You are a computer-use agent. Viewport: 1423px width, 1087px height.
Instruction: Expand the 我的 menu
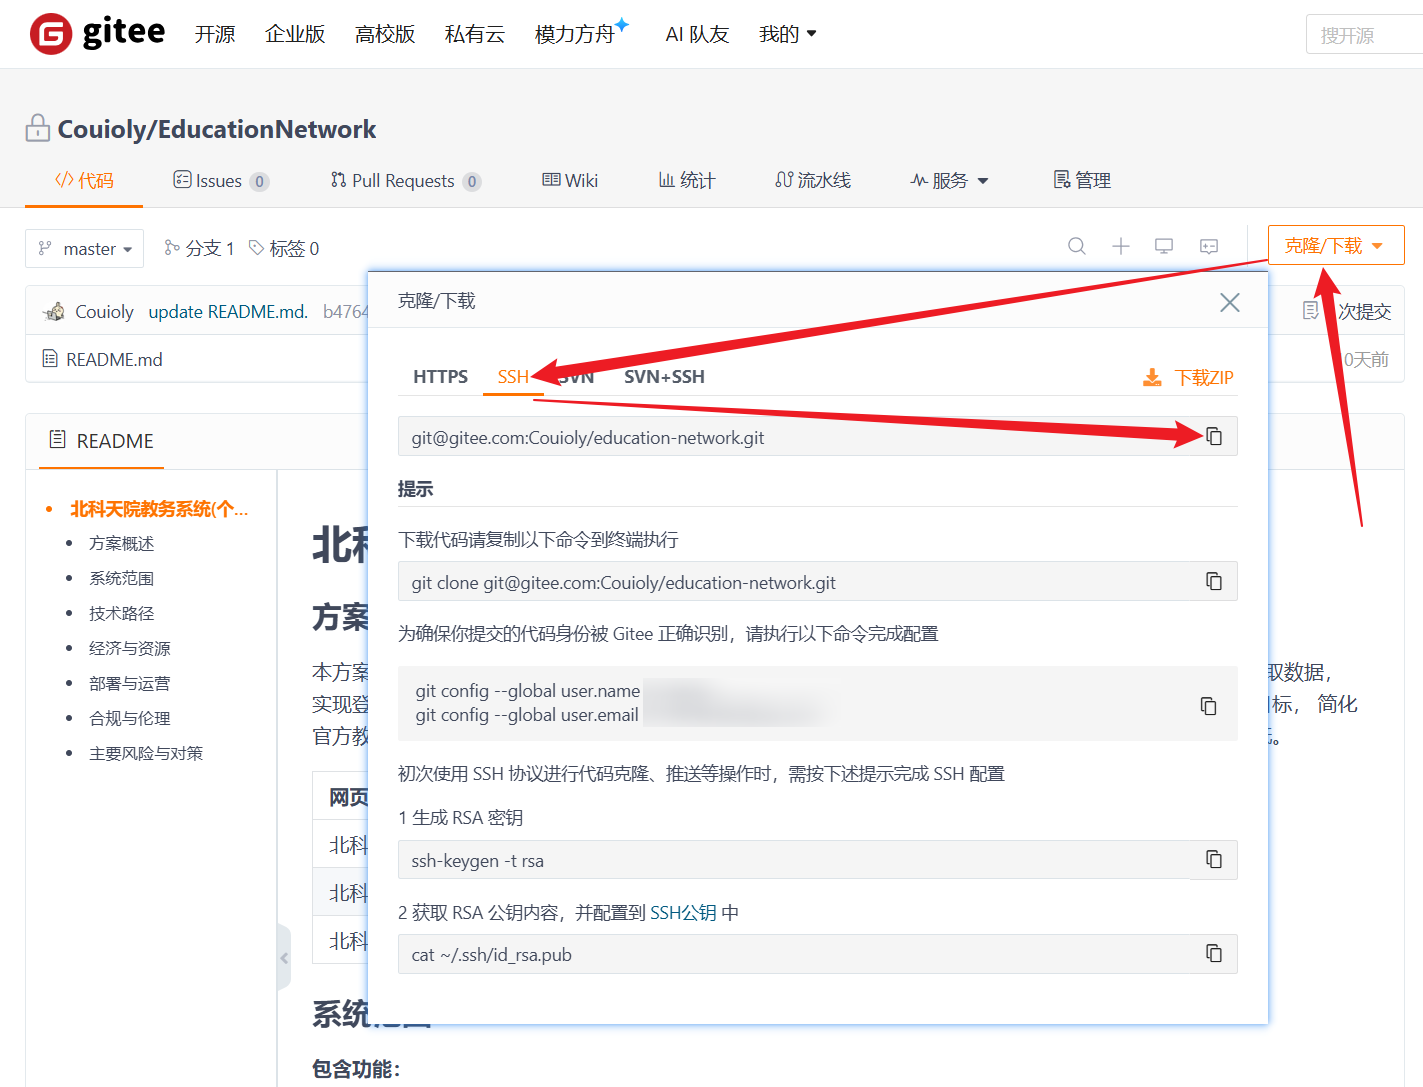click(788, 34)
